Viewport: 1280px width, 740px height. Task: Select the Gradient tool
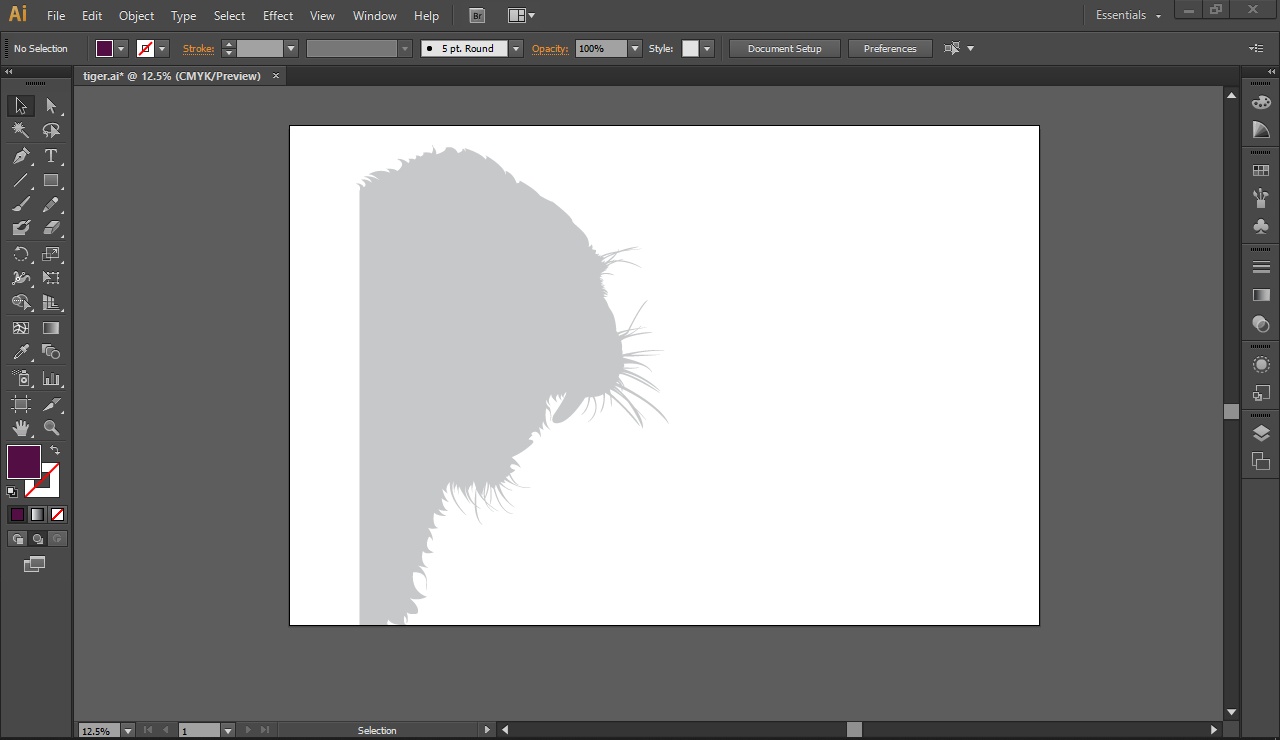(x=51, y=327)
